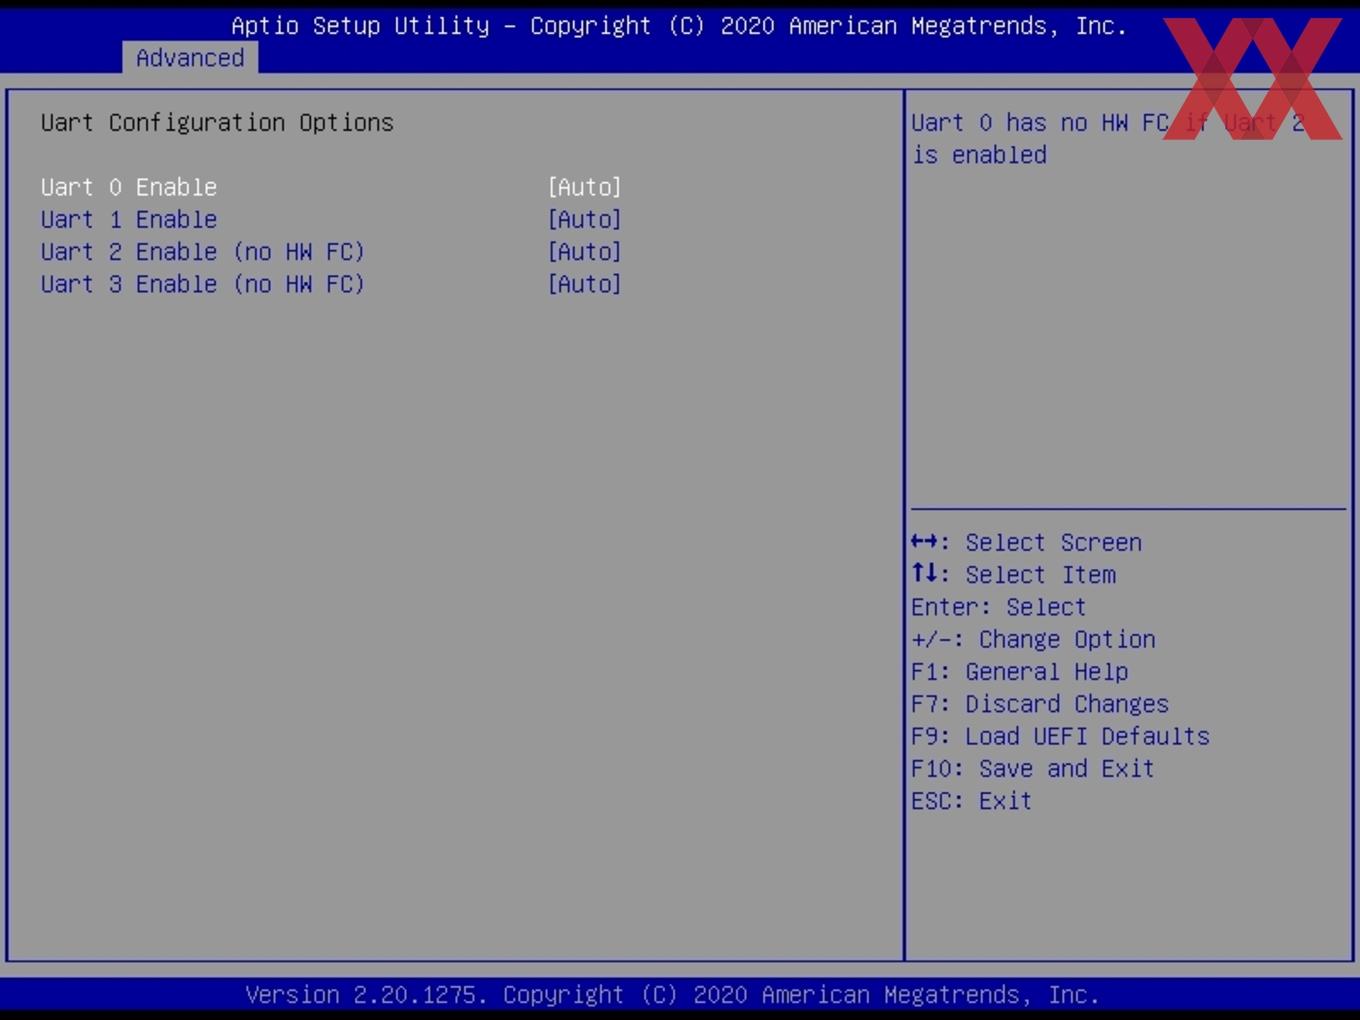Open the Uart 2 [Auto] value dropdown
The height and width of the screenshot is (1020, 1360).
[585, 252]
